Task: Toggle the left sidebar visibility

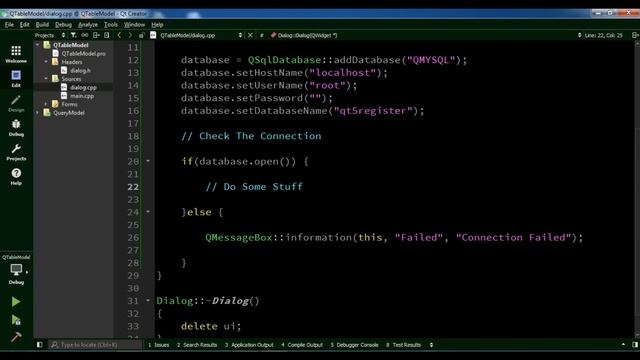Action: point(40,345)
